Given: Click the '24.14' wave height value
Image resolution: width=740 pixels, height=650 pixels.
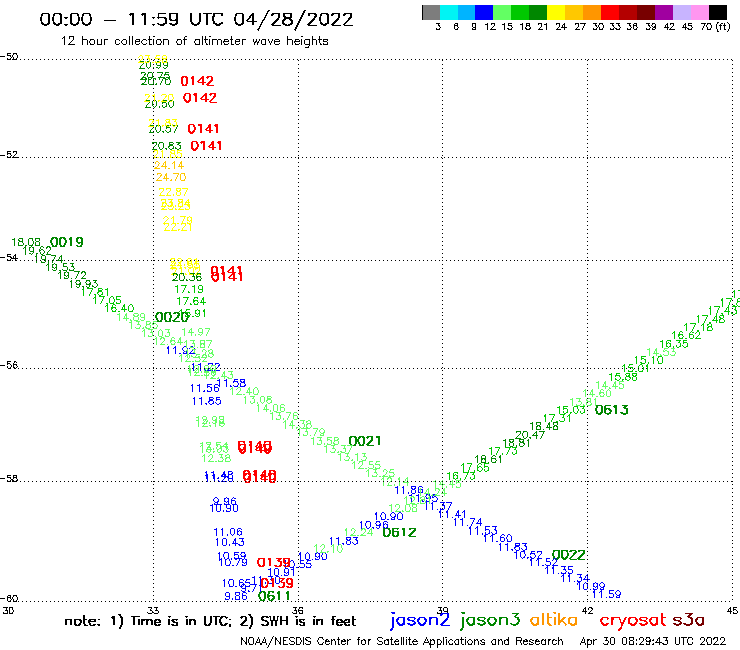Looking at the screenshot, I should (x=169, y=165).
